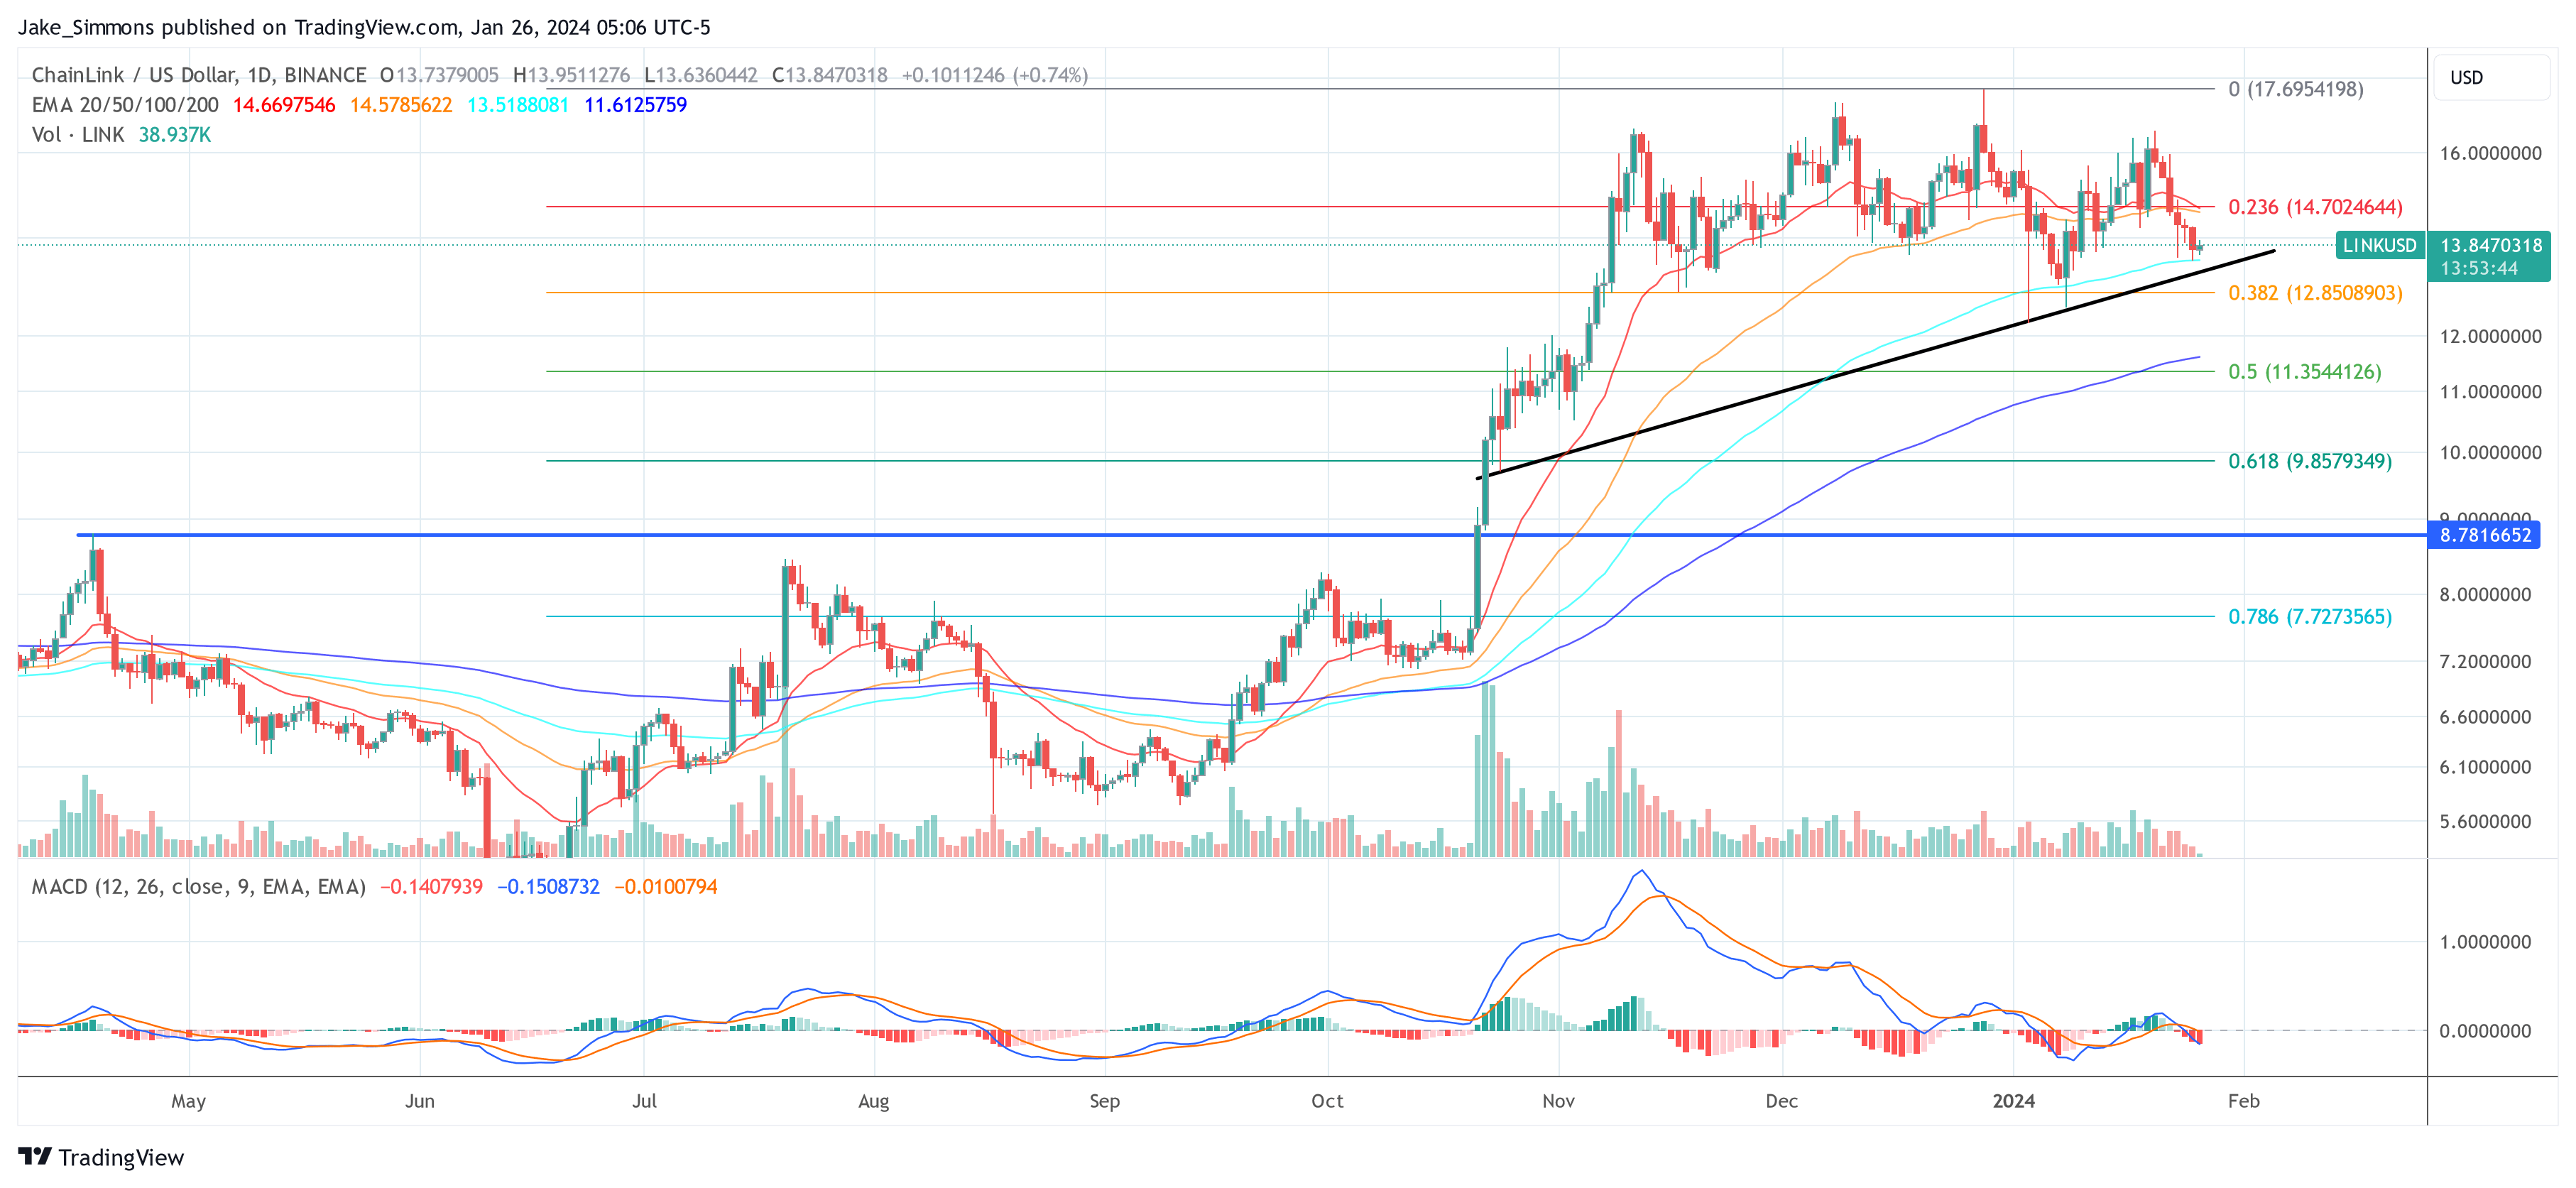Click the MACD value -0.1407939

[431, 887]
